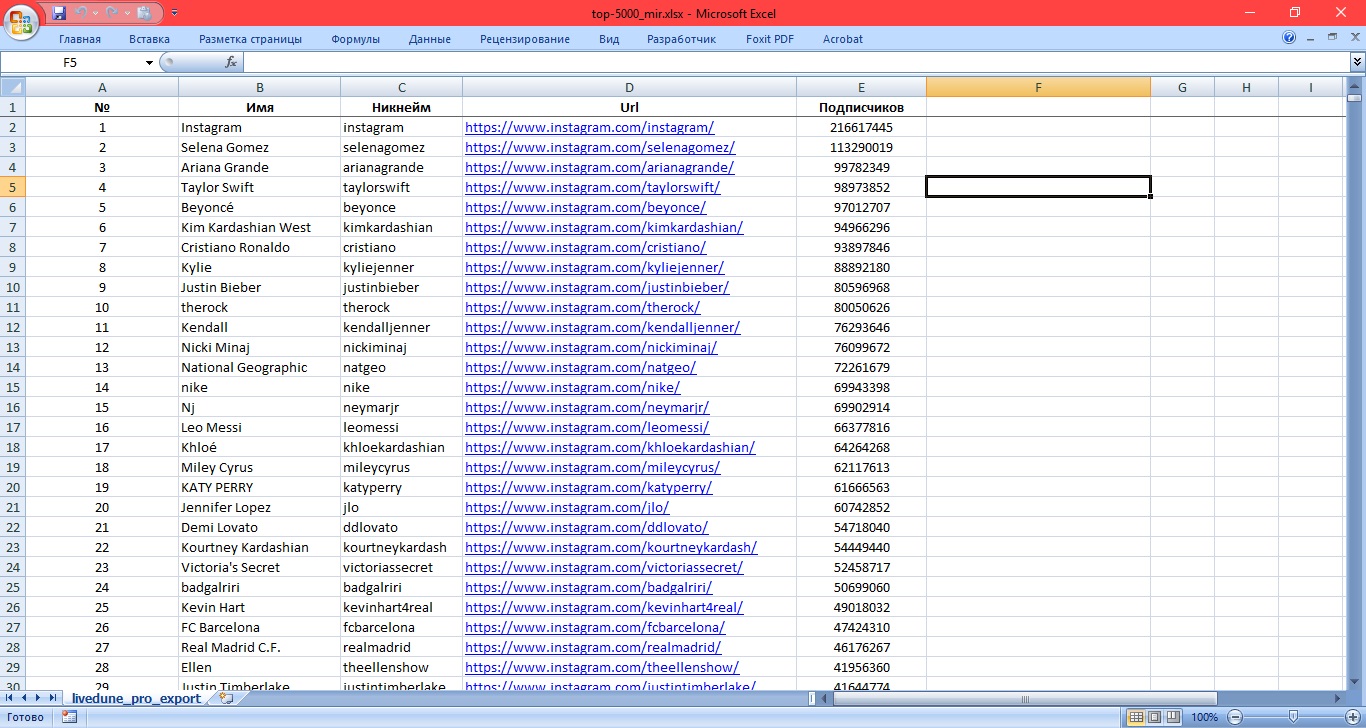Click the Insert Function fx icon

point(231,62)
